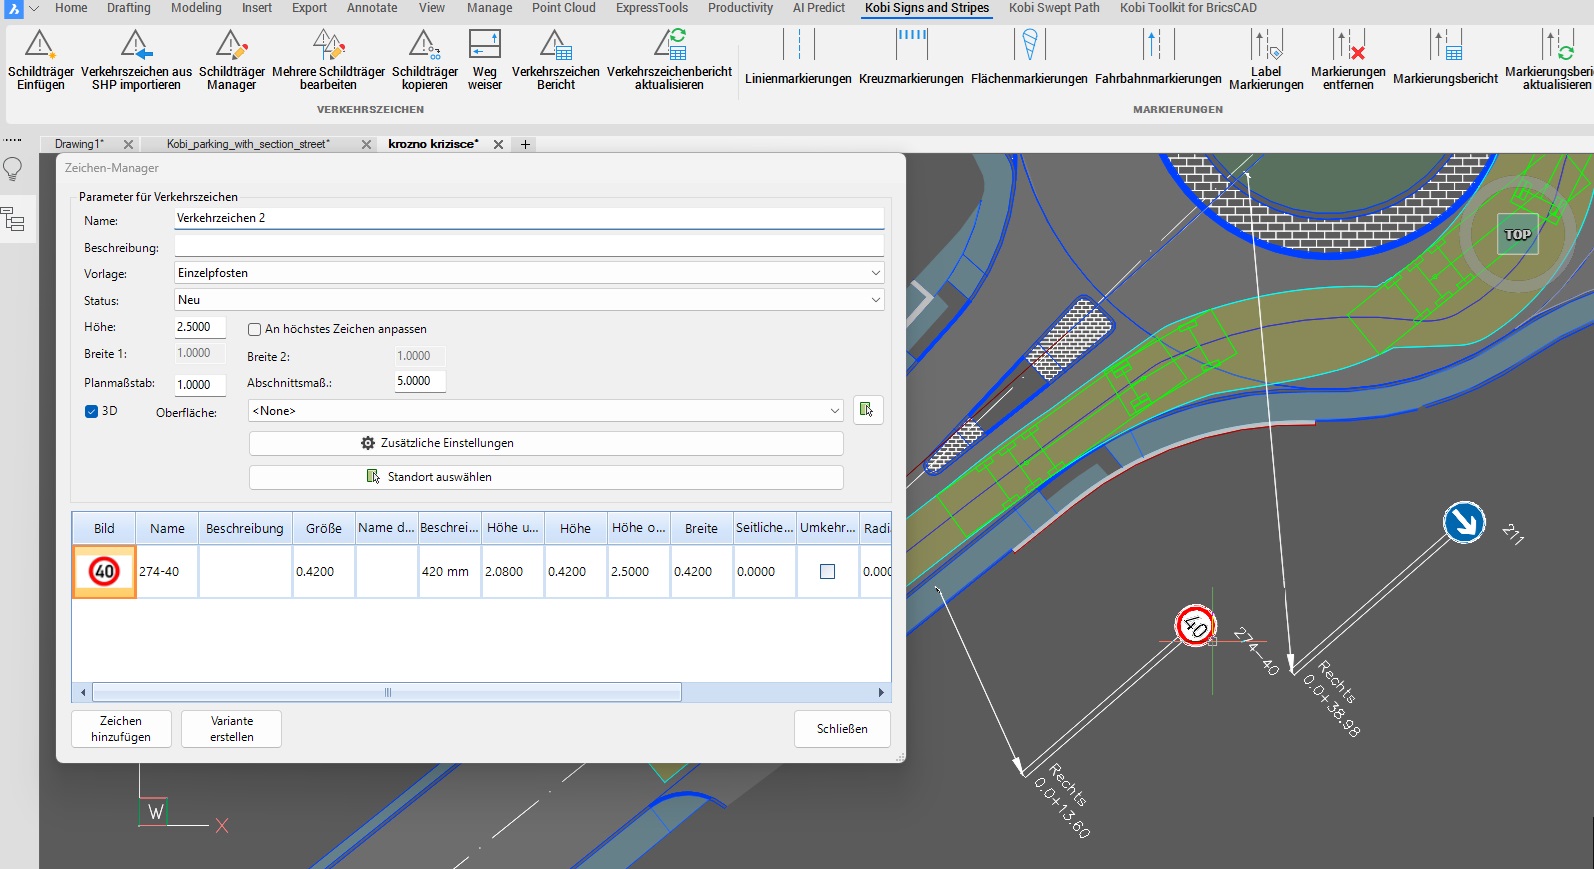This screenshot has width=1594, height=869.
Task: Click the Zusätzliche Einstellungen button
Action: point(546,443)
